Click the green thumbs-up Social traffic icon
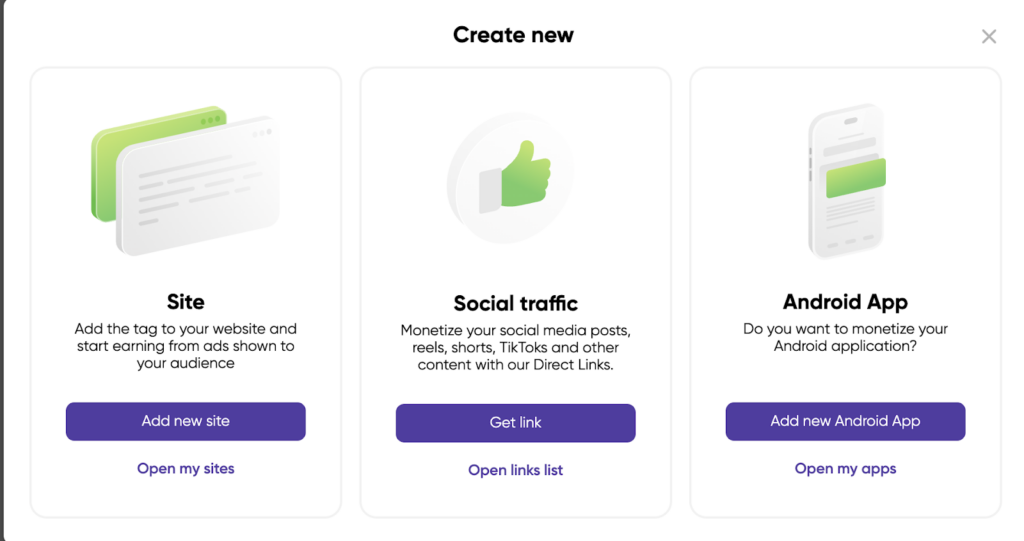1024x541 pixels. pos(518,176)
